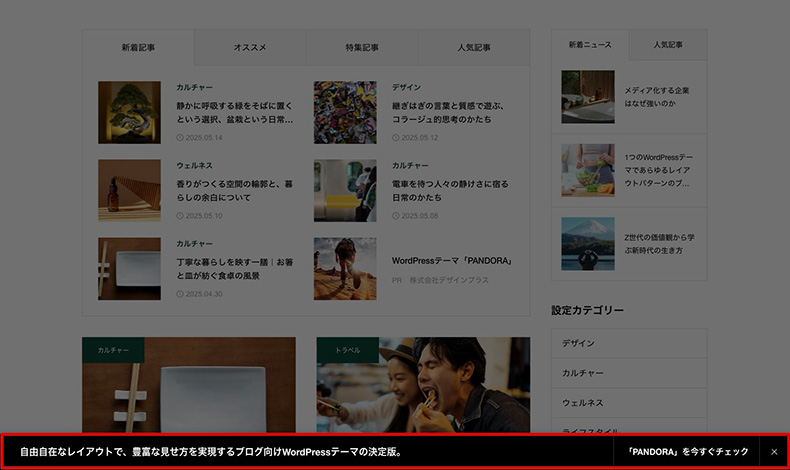Screen dimensions: 790x470
Task: Select the sidebar 人気記事 tab
Action: (x=668, y=45)
